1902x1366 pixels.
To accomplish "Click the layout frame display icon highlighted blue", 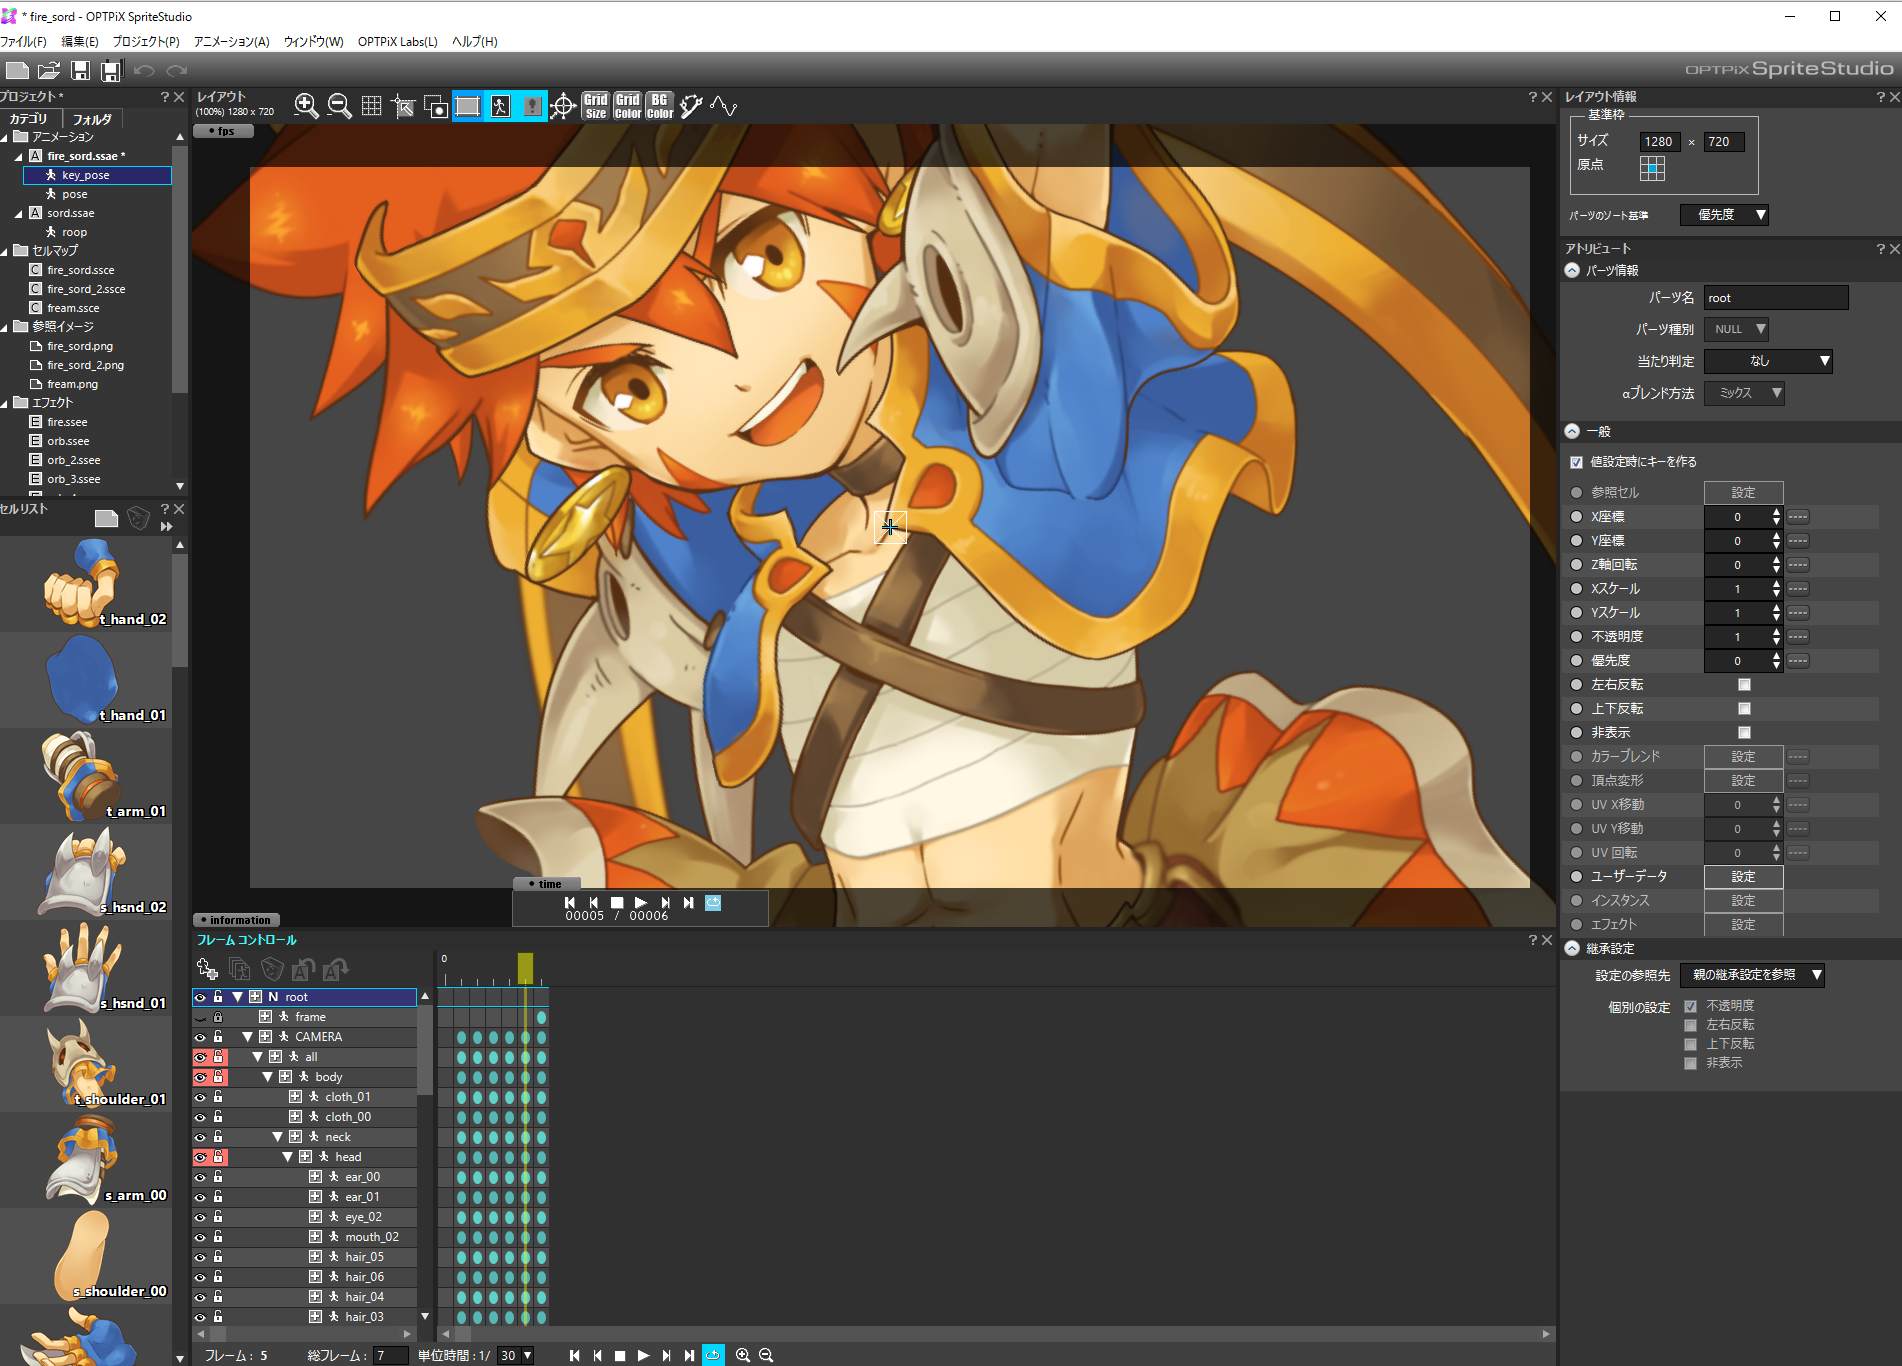I will pos(467,106).
